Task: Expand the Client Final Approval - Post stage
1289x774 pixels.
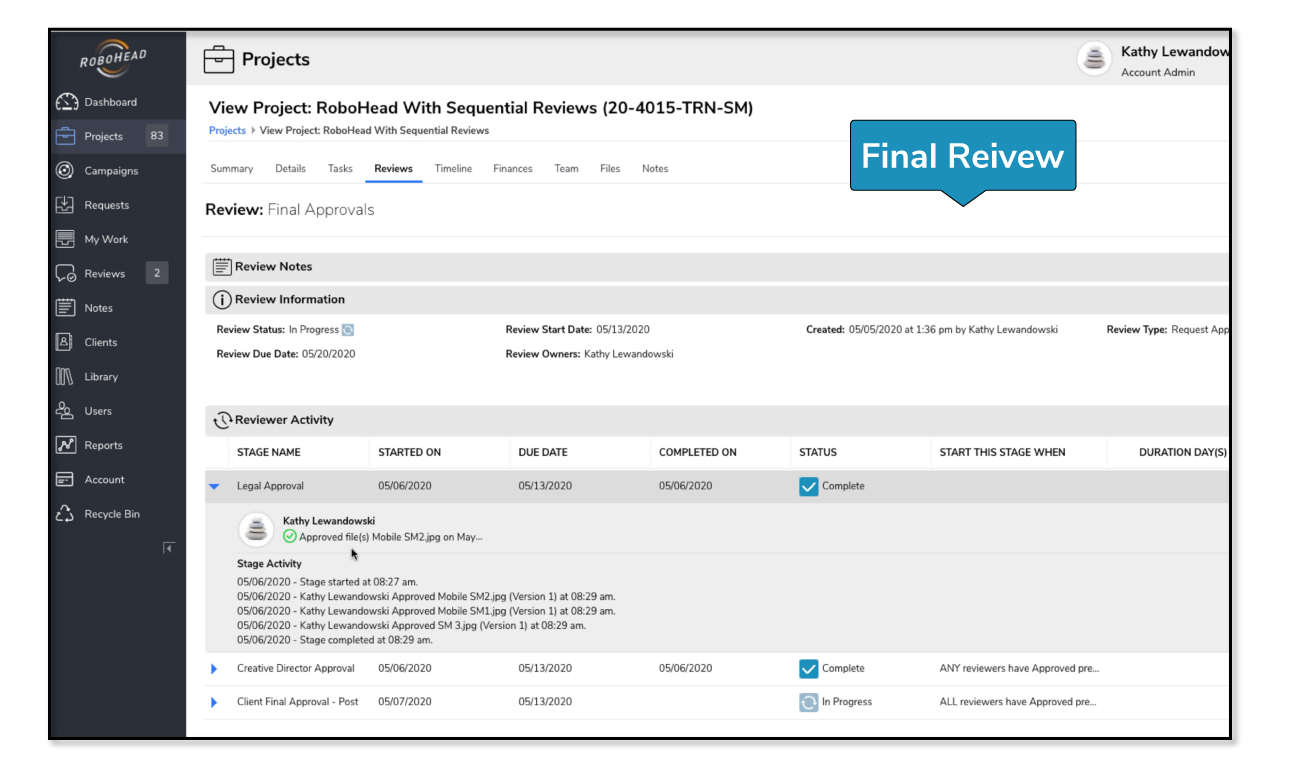Action: (214, 703)
